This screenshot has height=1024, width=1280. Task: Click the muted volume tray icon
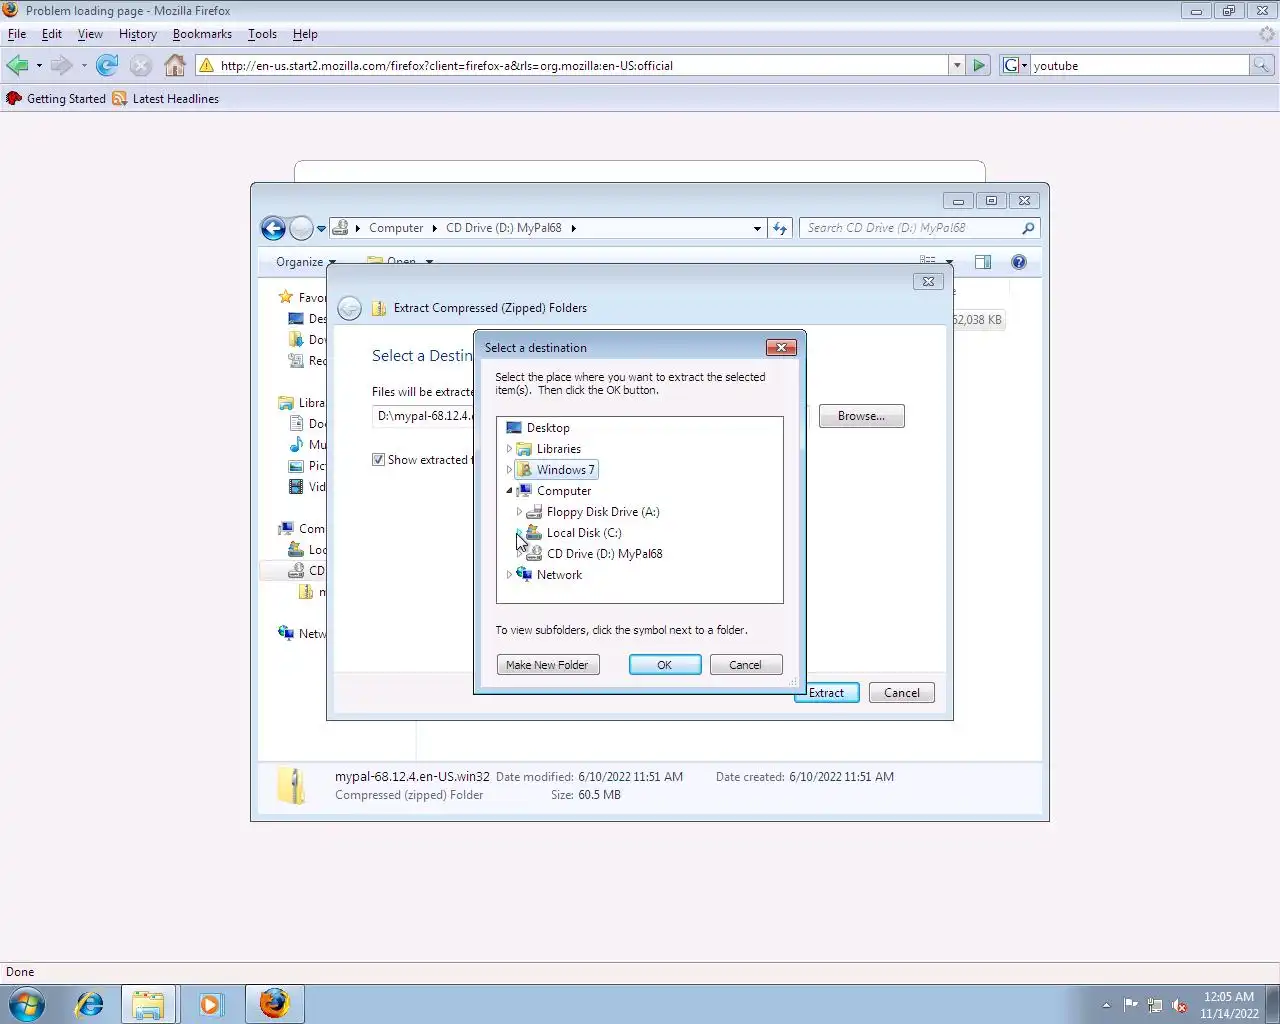click(x=1180, y=1005)
